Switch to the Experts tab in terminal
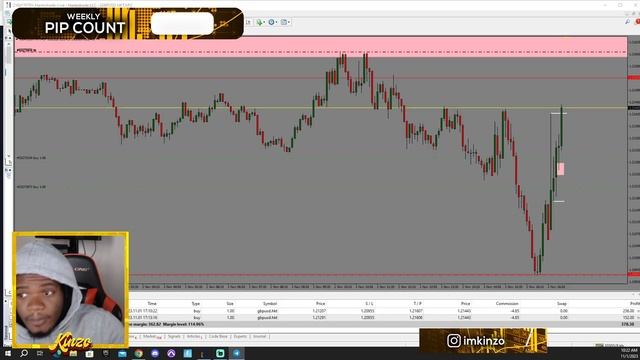 [x=240, y=336]
